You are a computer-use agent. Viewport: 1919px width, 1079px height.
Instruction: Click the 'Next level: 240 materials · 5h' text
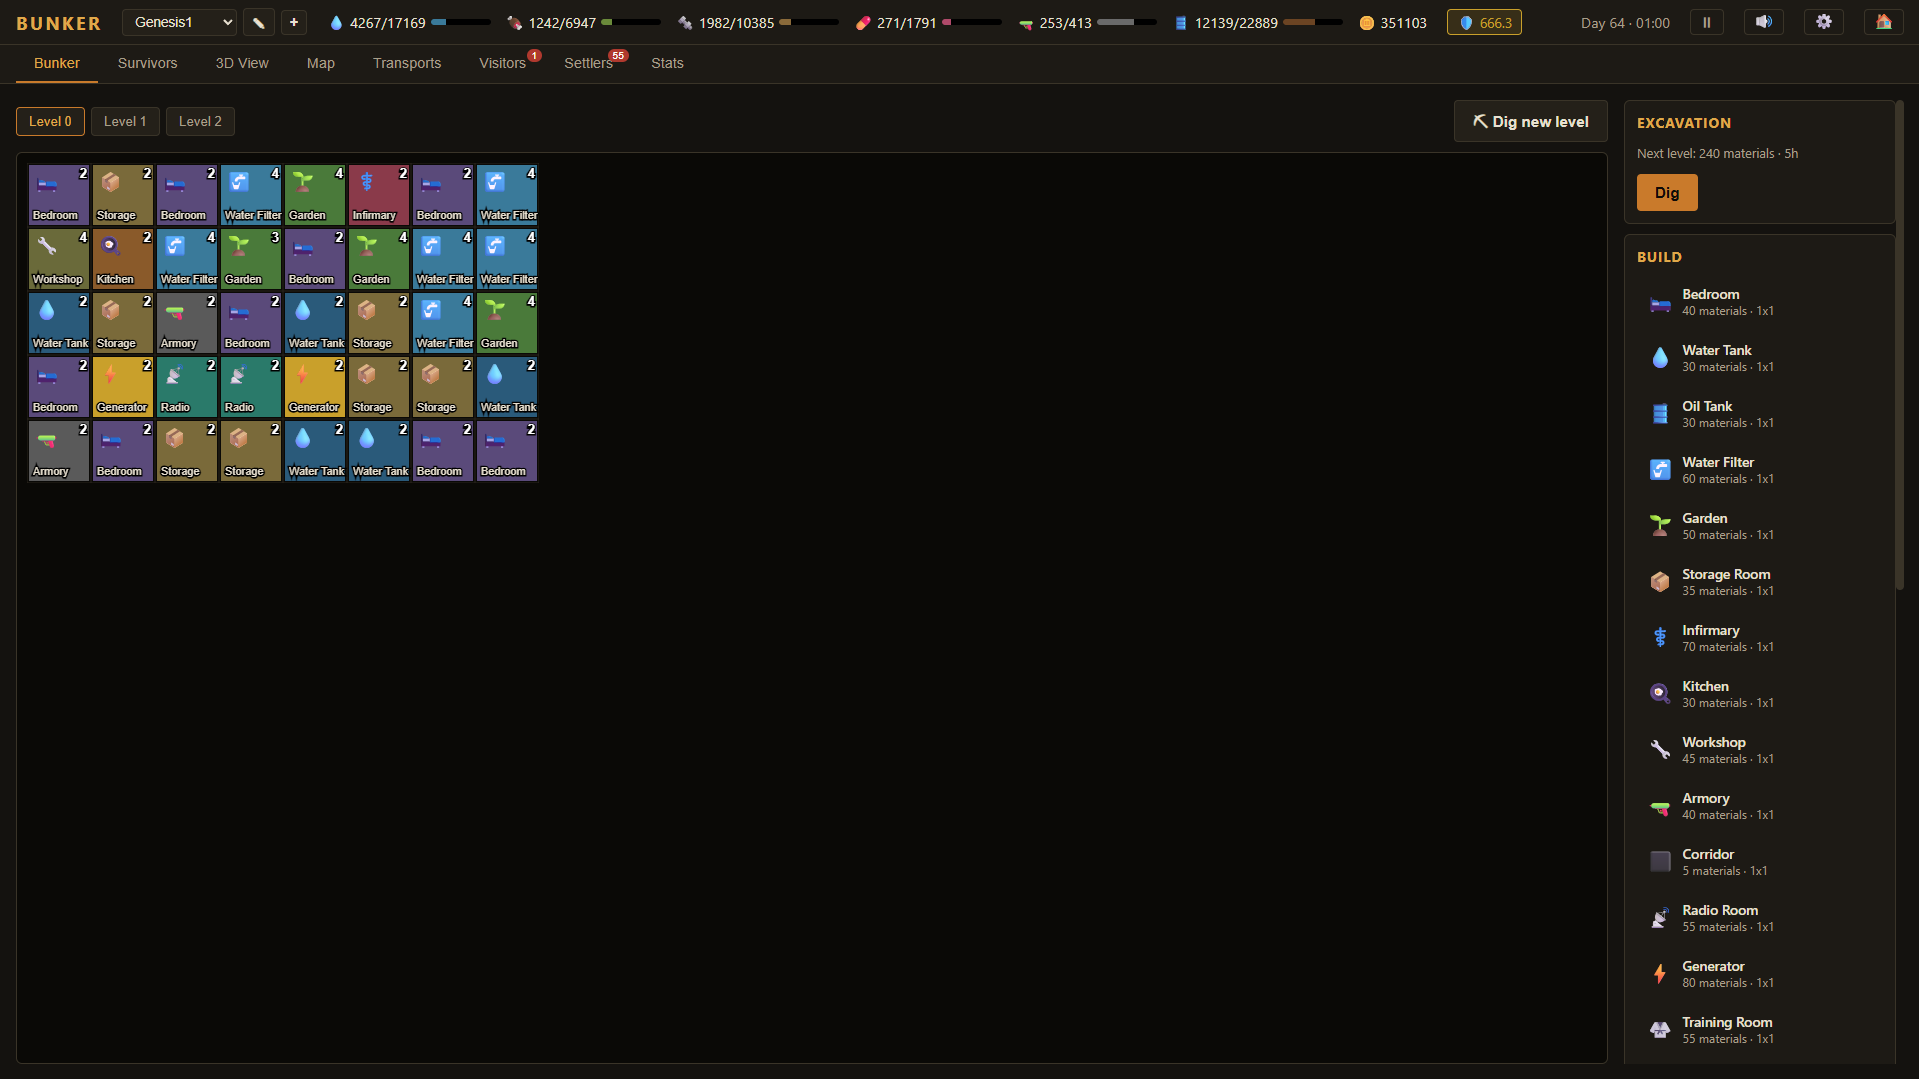tap(1717, 154)
